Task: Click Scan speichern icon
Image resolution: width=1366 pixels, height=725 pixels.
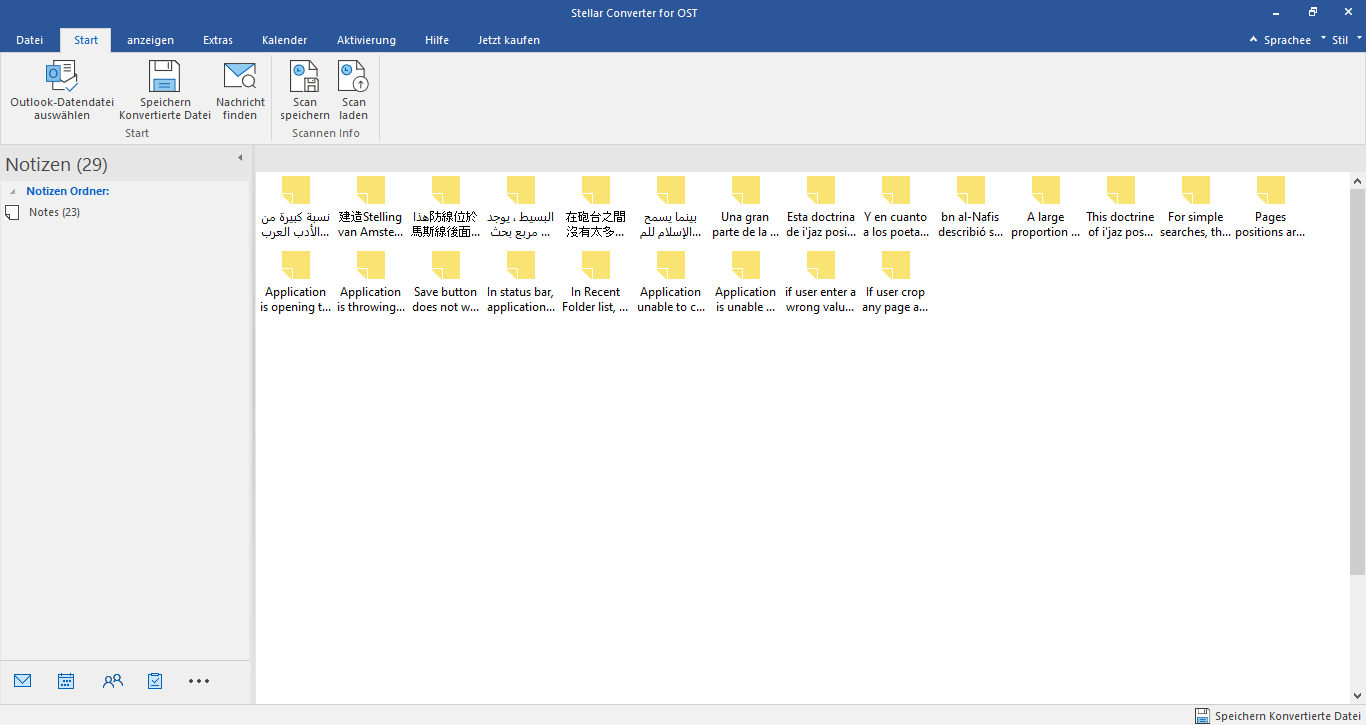Action: (304, 77)
